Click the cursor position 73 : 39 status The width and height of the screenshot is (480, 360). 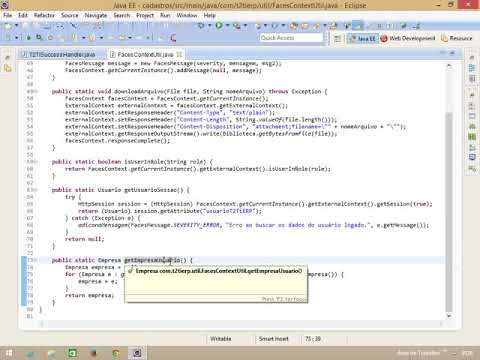[313, 339]
